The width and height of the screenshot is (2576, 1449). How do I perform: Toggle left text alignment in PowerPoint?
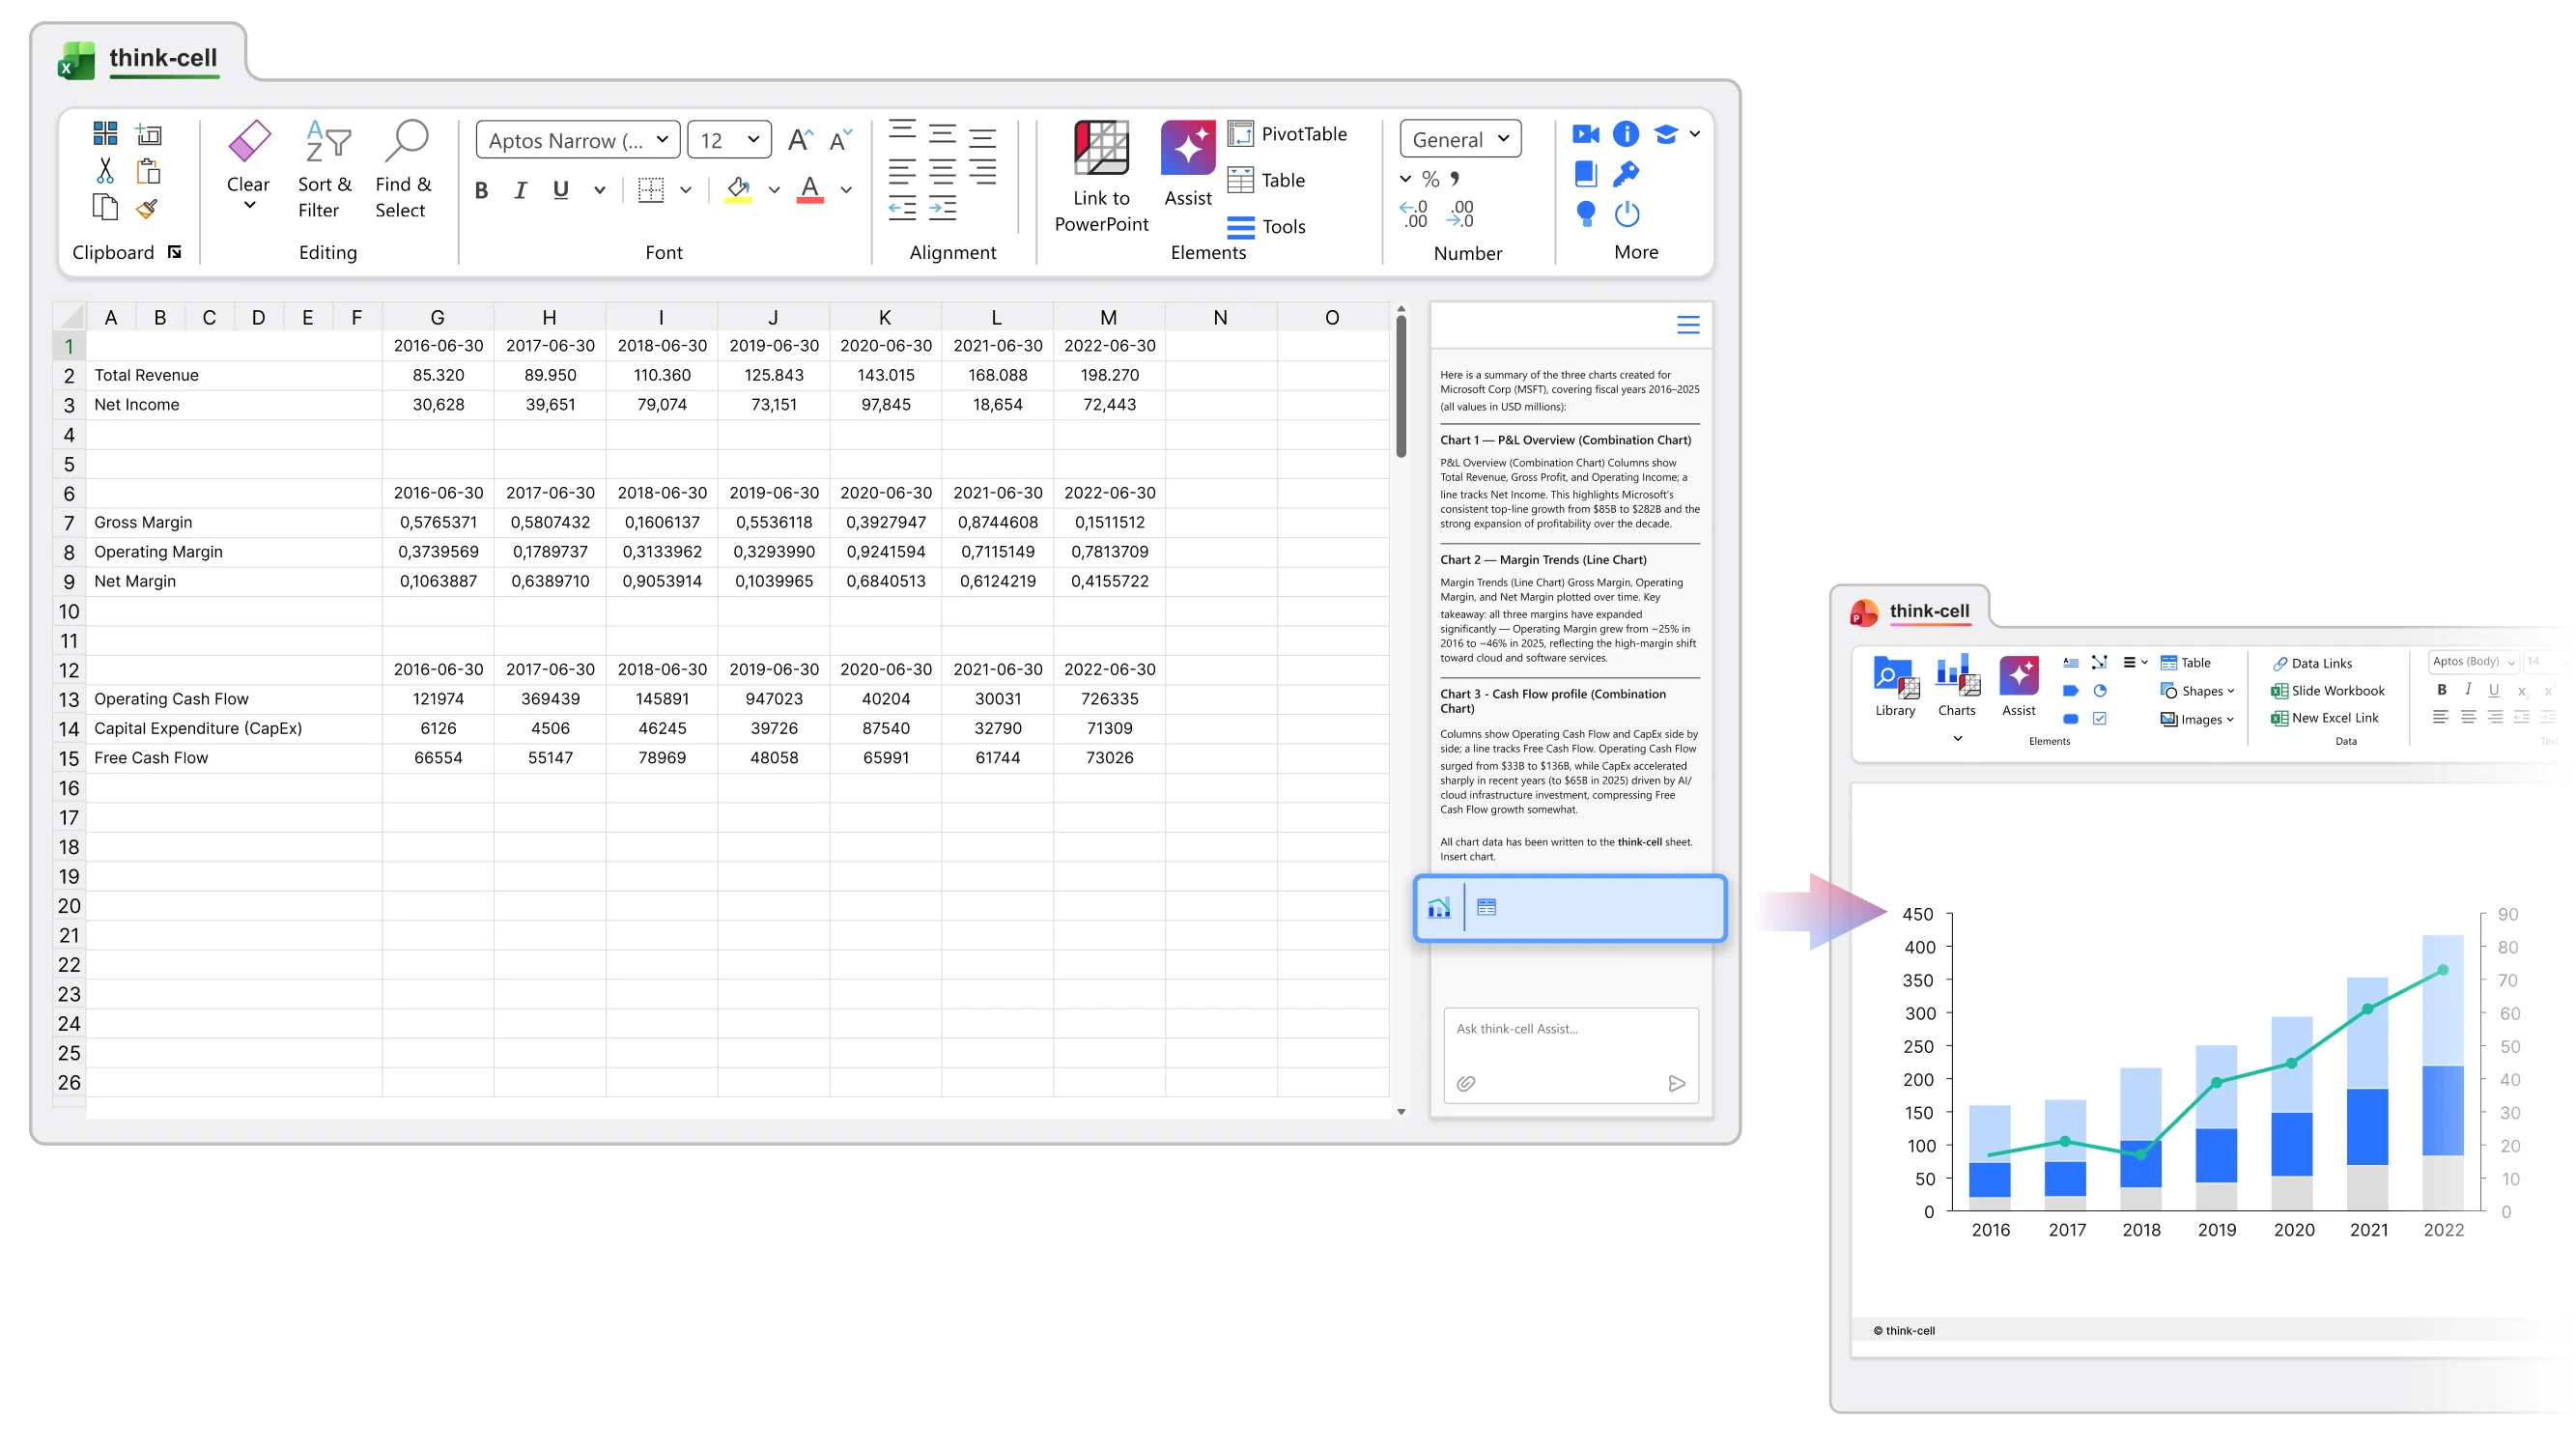[x=2441, y=717]
